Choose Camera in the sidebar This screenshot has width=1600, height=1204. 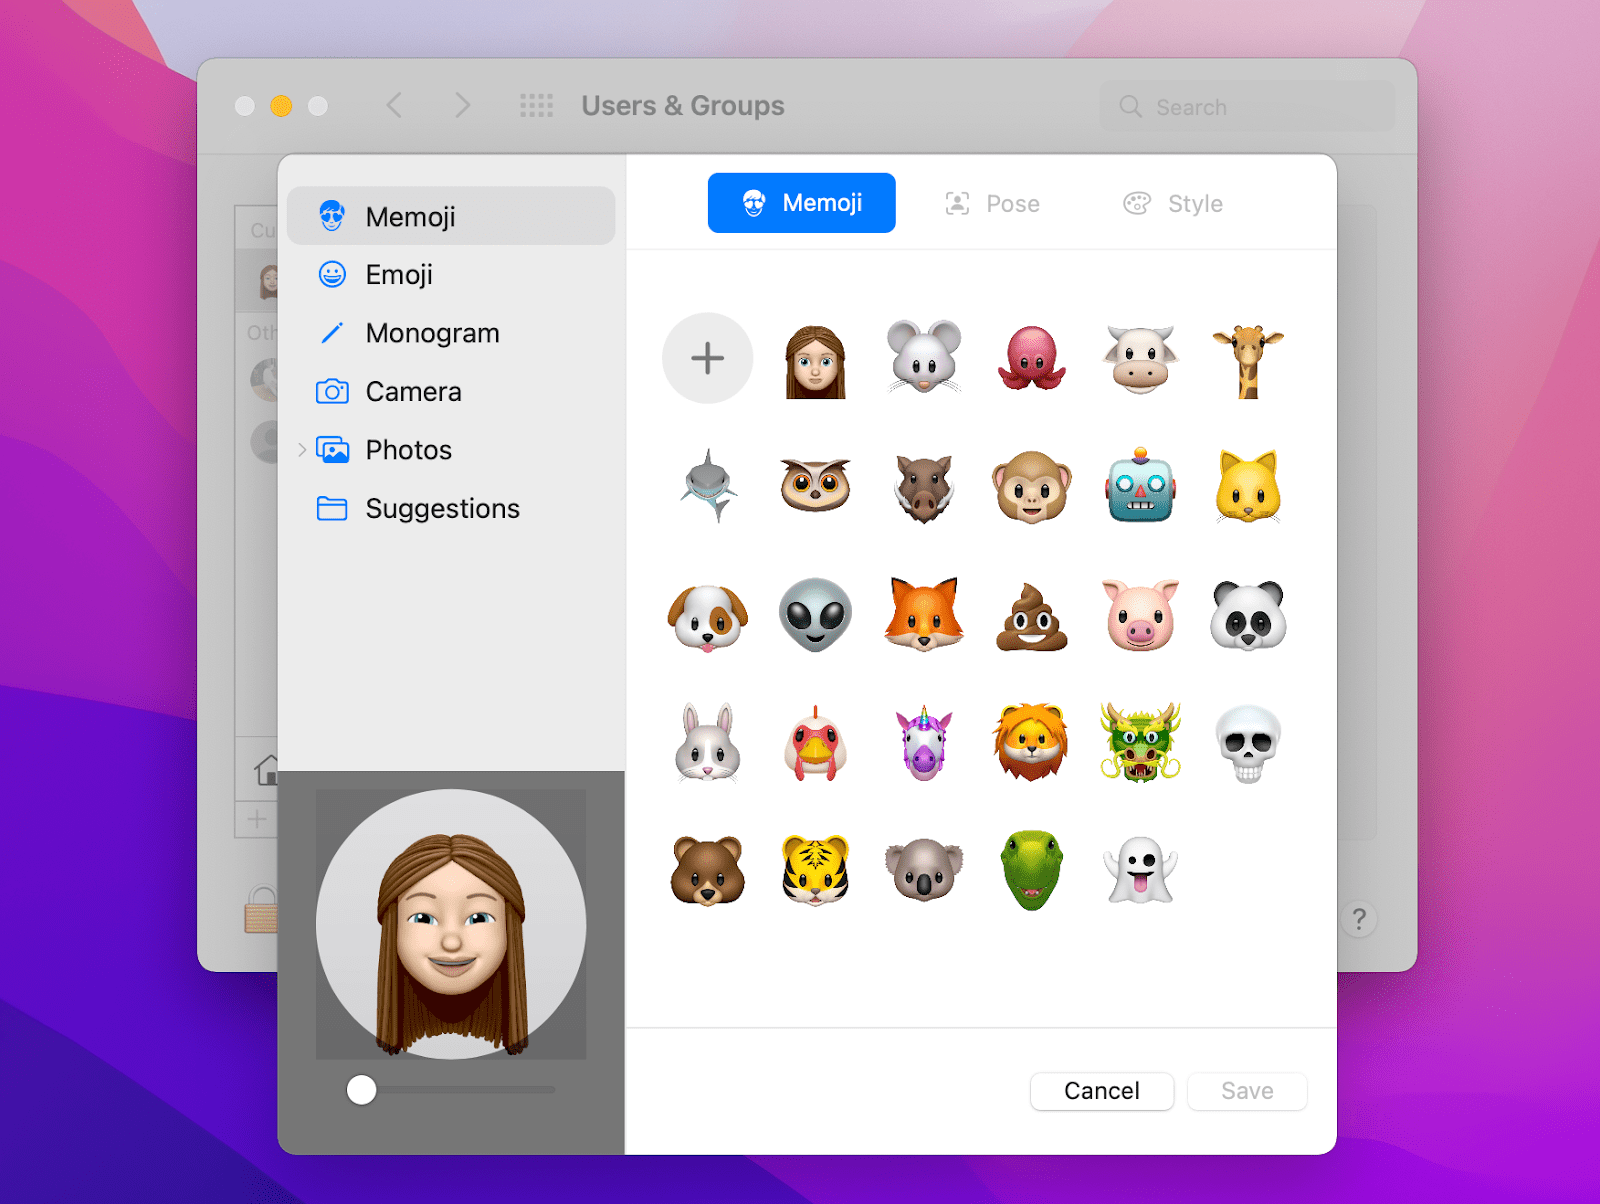(x=451, y=391)
